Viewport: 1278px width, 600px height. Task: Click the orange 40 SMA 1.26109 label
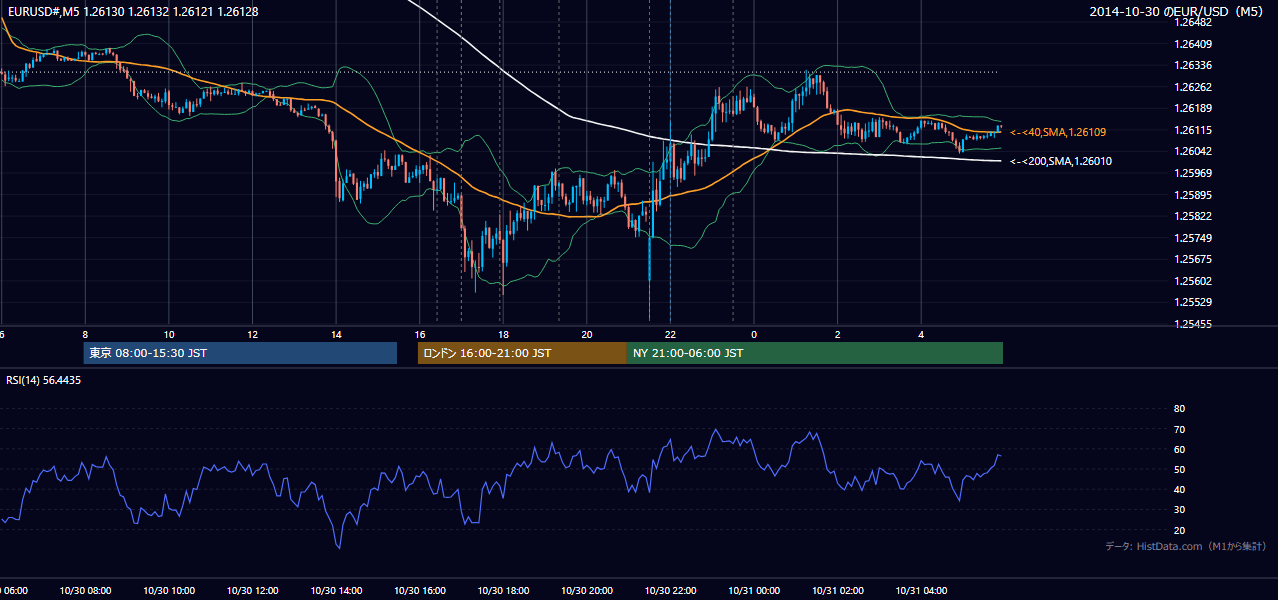tap(1058, 132)
